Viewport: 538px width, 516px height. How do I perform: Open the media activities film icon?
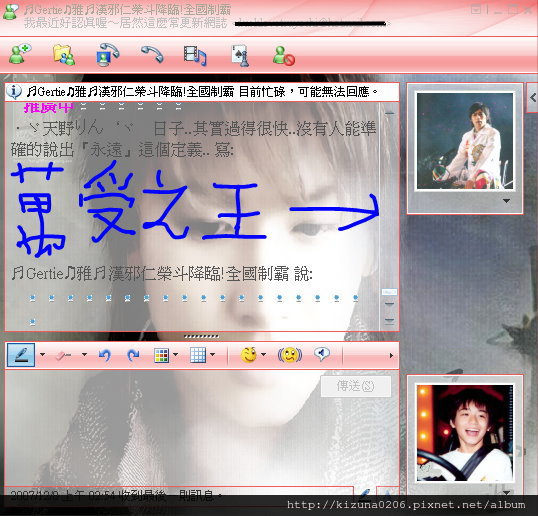click(x=195, y=55)
